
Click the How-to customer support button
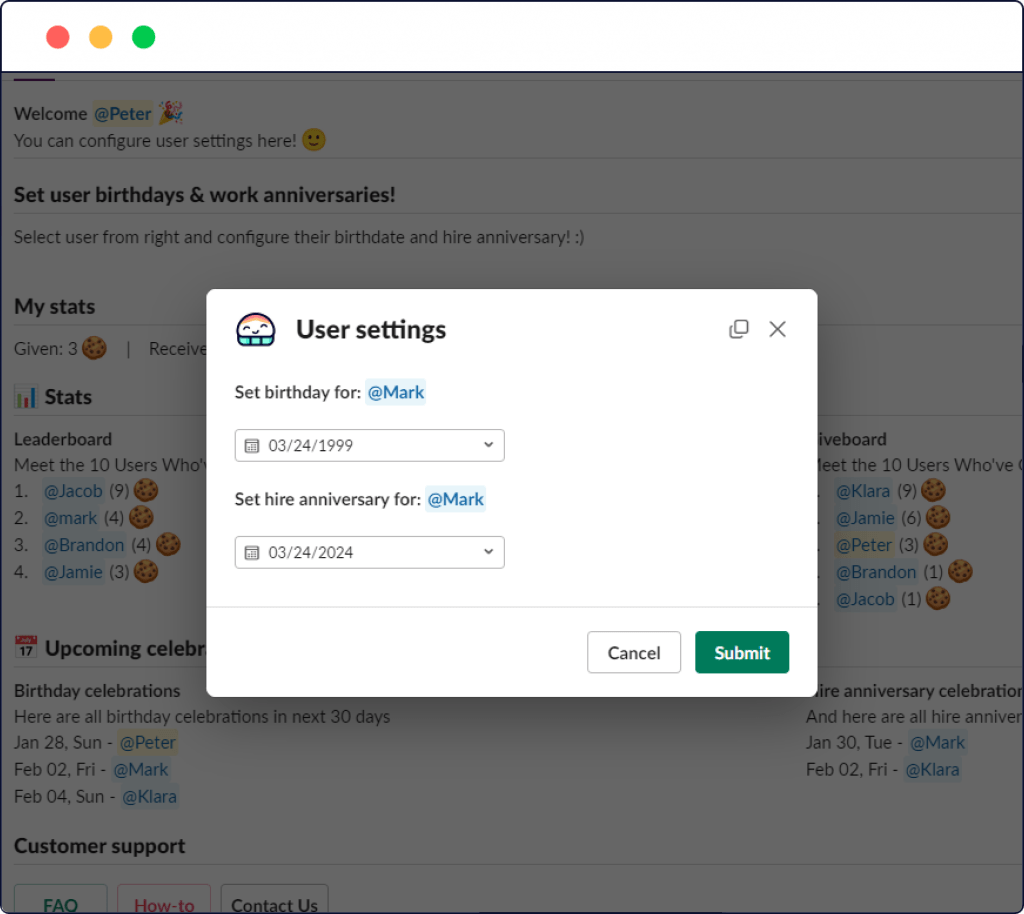tap(164, 903)
